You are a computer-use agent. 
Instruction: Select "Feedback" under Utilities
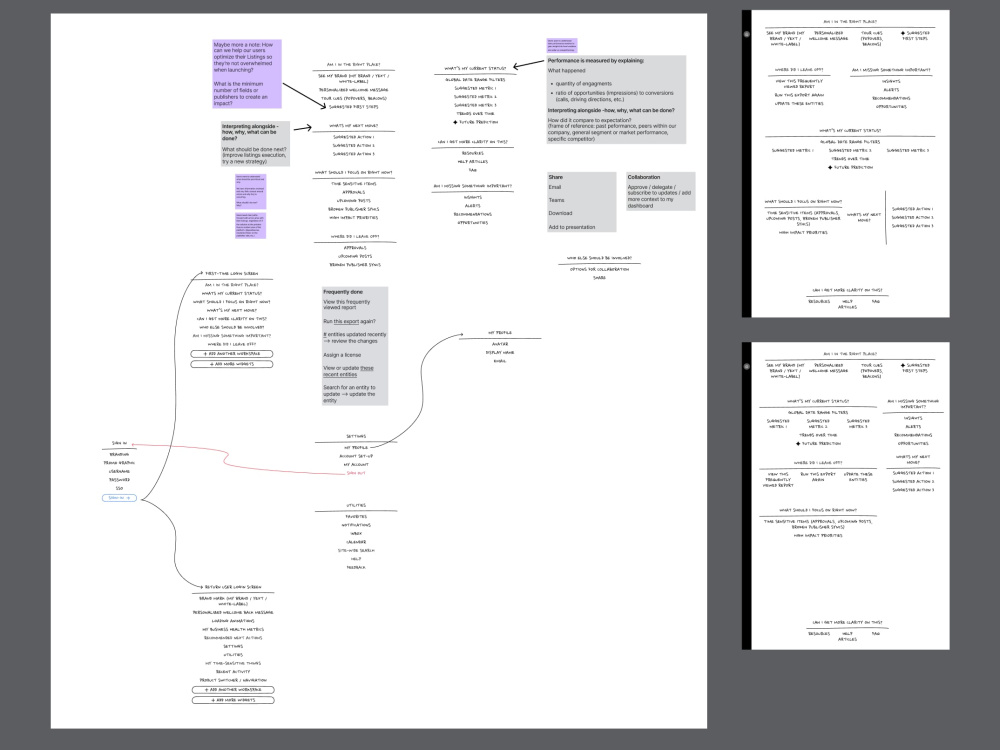pyautogui.click(x=356, y=567)
